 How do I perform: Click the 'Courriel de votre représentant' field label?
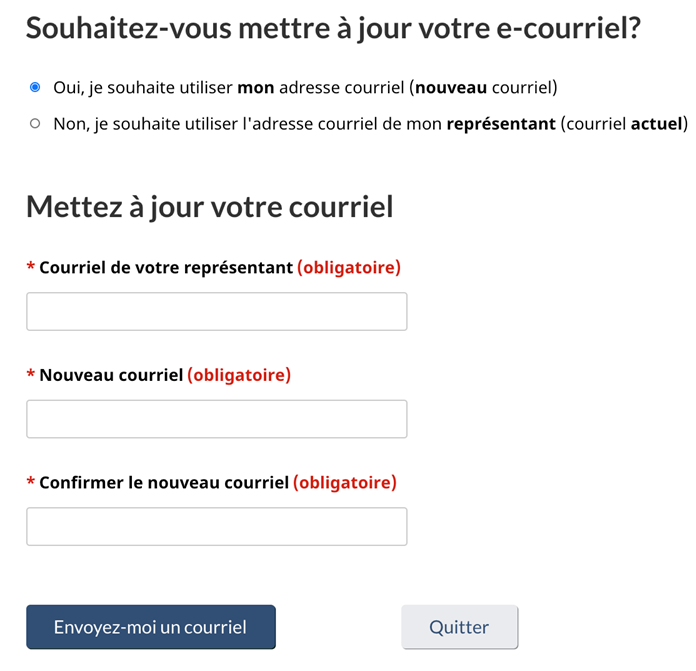coord(166,268)
